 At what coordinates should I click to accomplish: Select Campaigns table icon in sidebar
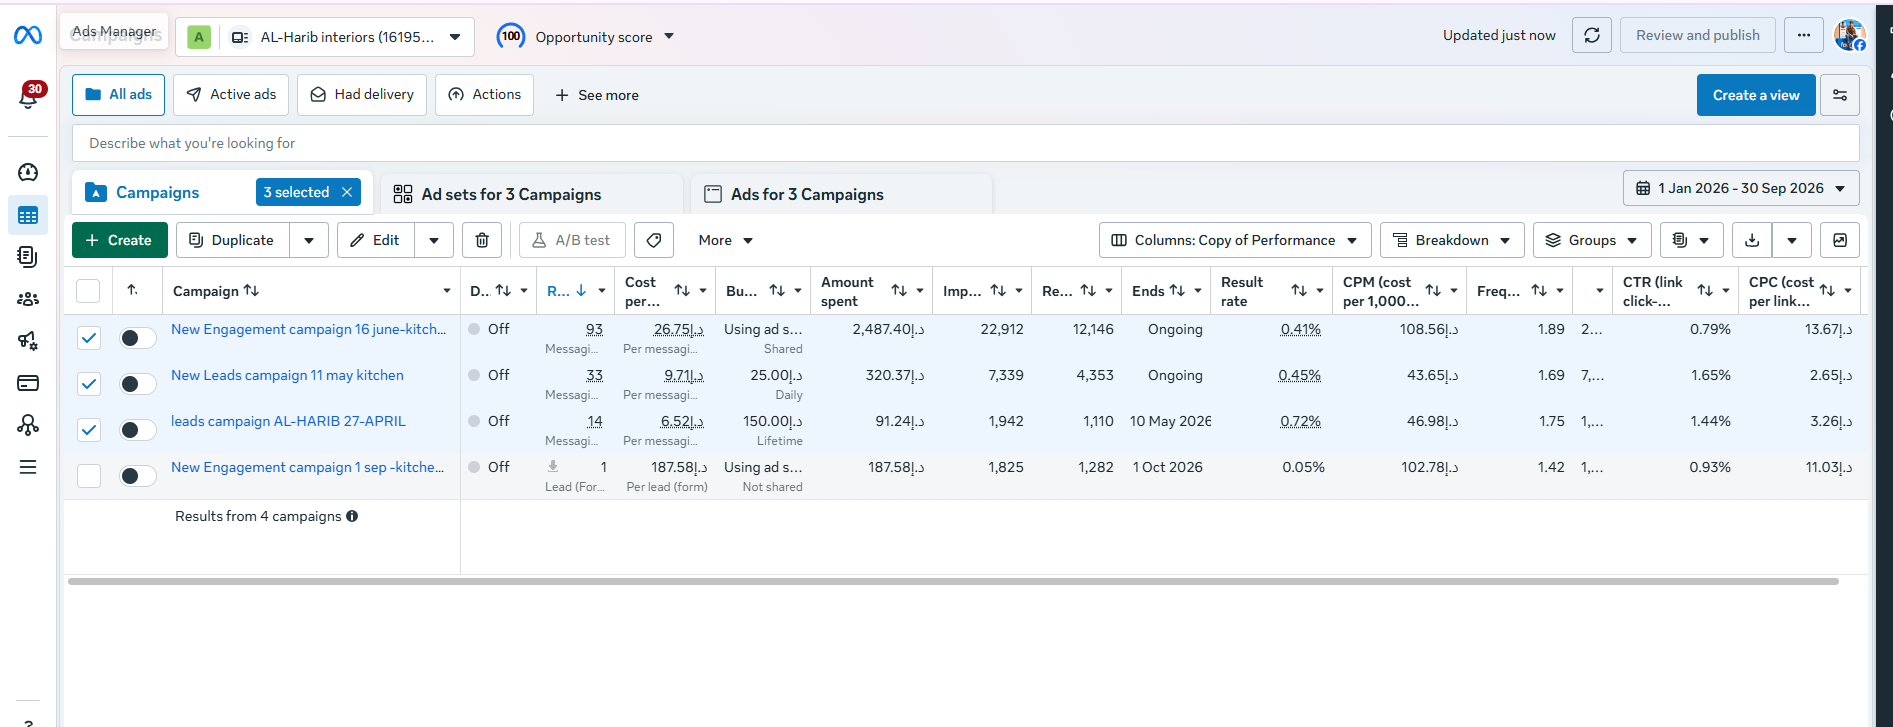point(28,215)
